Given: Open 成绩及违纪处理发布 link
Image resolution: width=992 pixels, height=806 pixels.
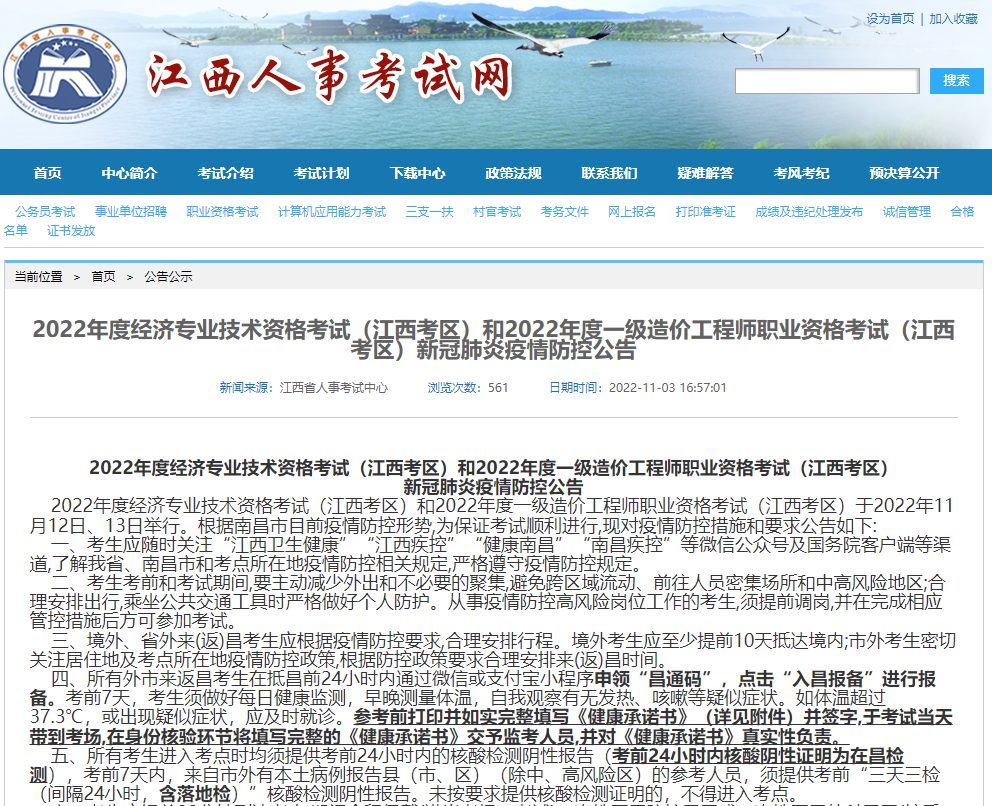Looking at the screenshot, I should click(809, 212).
